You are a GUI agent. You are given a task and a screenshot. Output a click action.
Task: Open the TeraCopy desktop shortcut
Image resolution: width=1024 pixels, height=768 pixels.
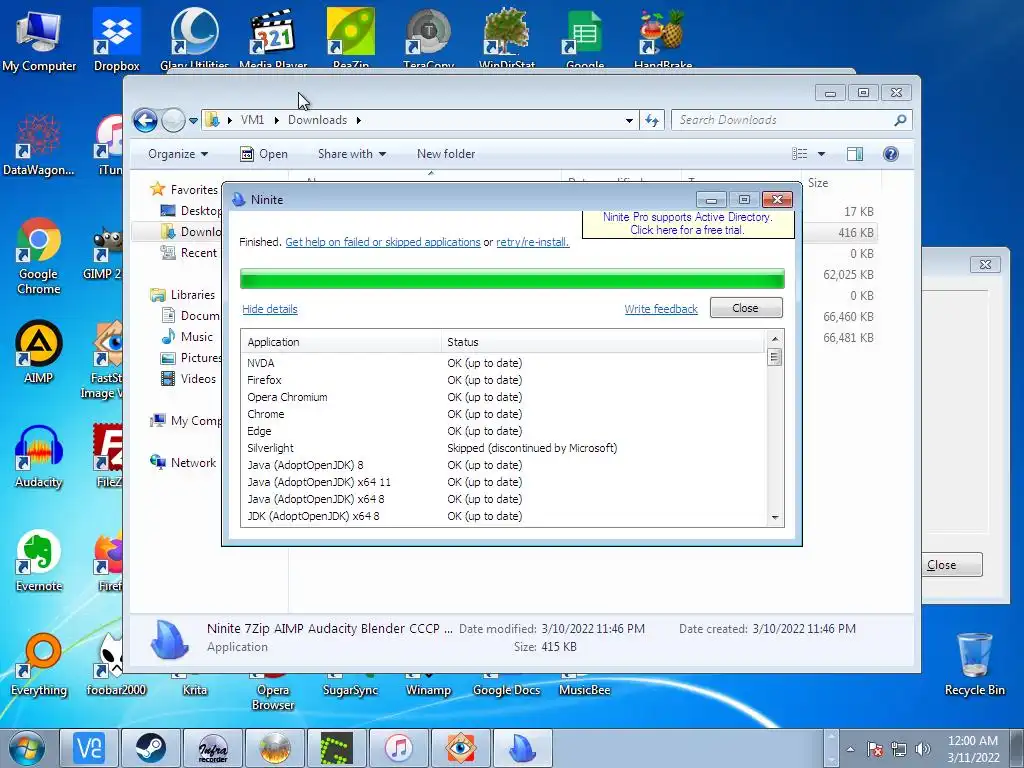[428, 38]
